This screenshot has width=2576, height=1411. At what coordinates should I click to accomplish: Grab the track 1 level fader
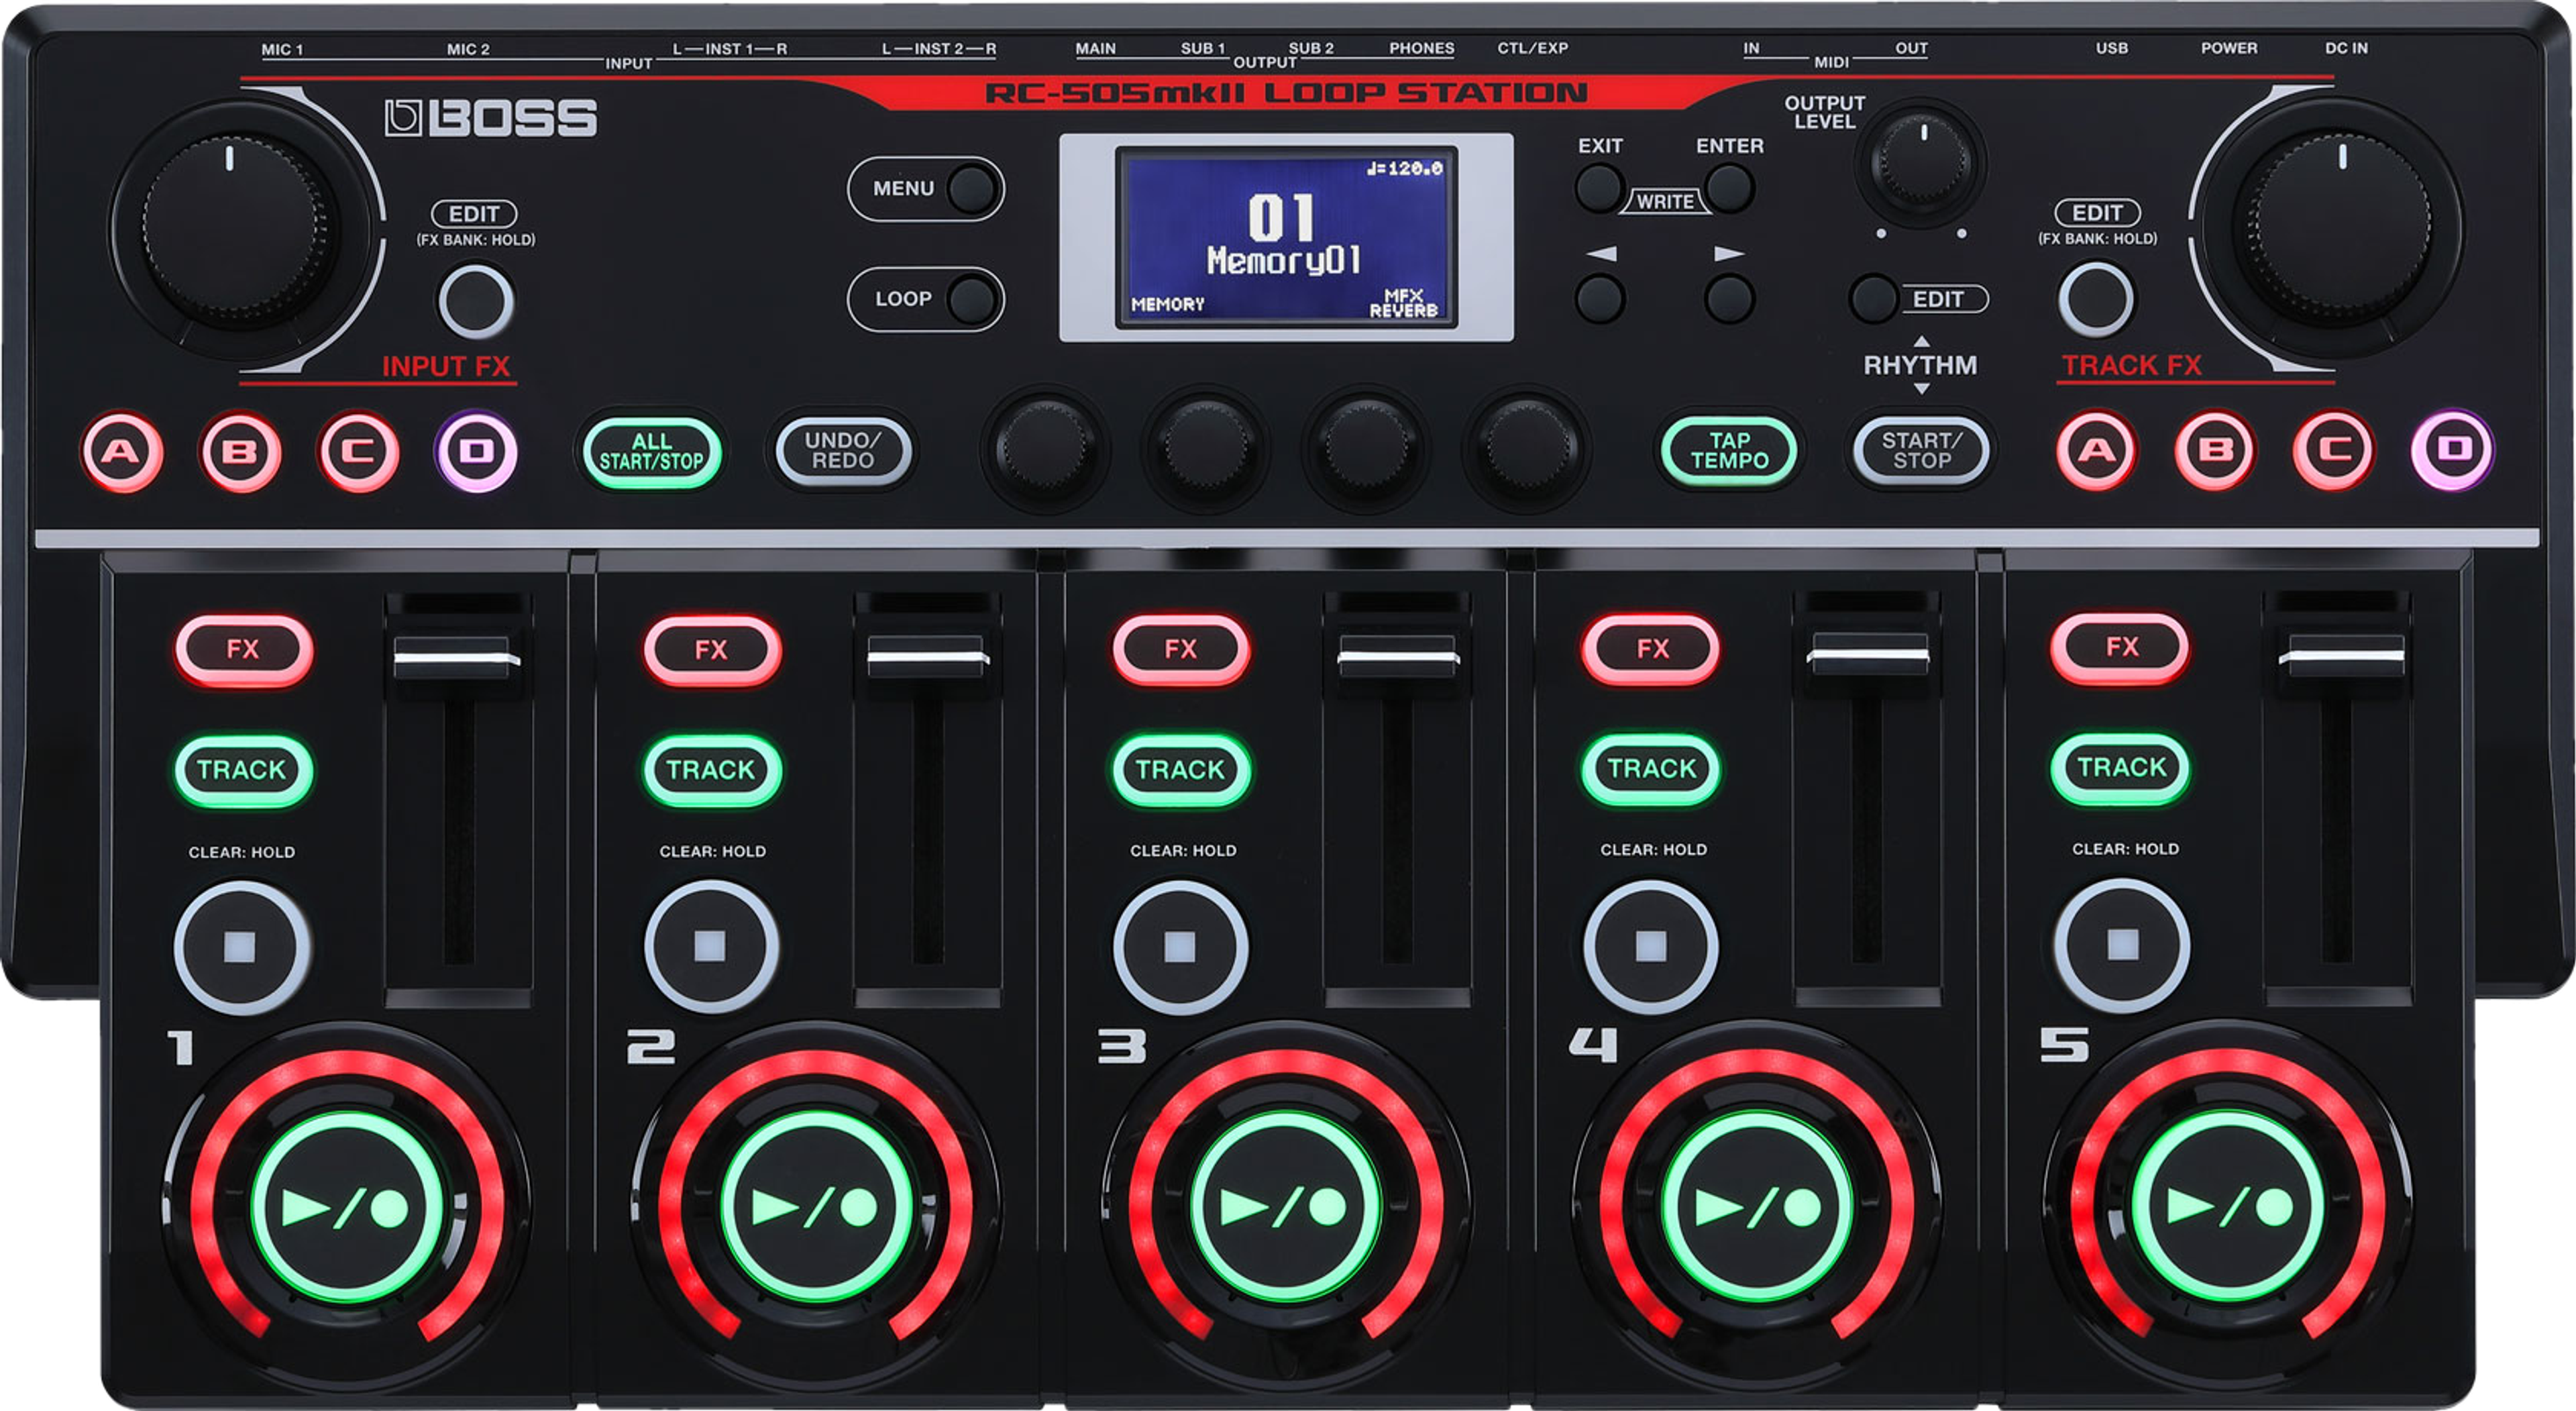458,657
